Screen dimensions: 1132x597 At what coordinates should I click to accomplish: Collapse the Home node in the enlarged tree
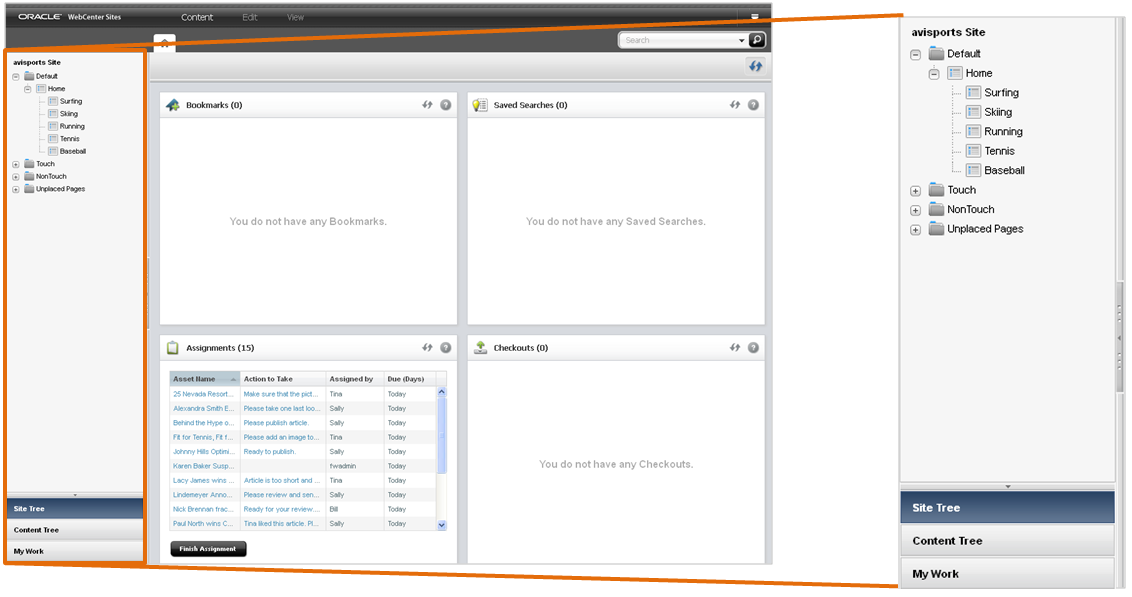coord(934,74)
